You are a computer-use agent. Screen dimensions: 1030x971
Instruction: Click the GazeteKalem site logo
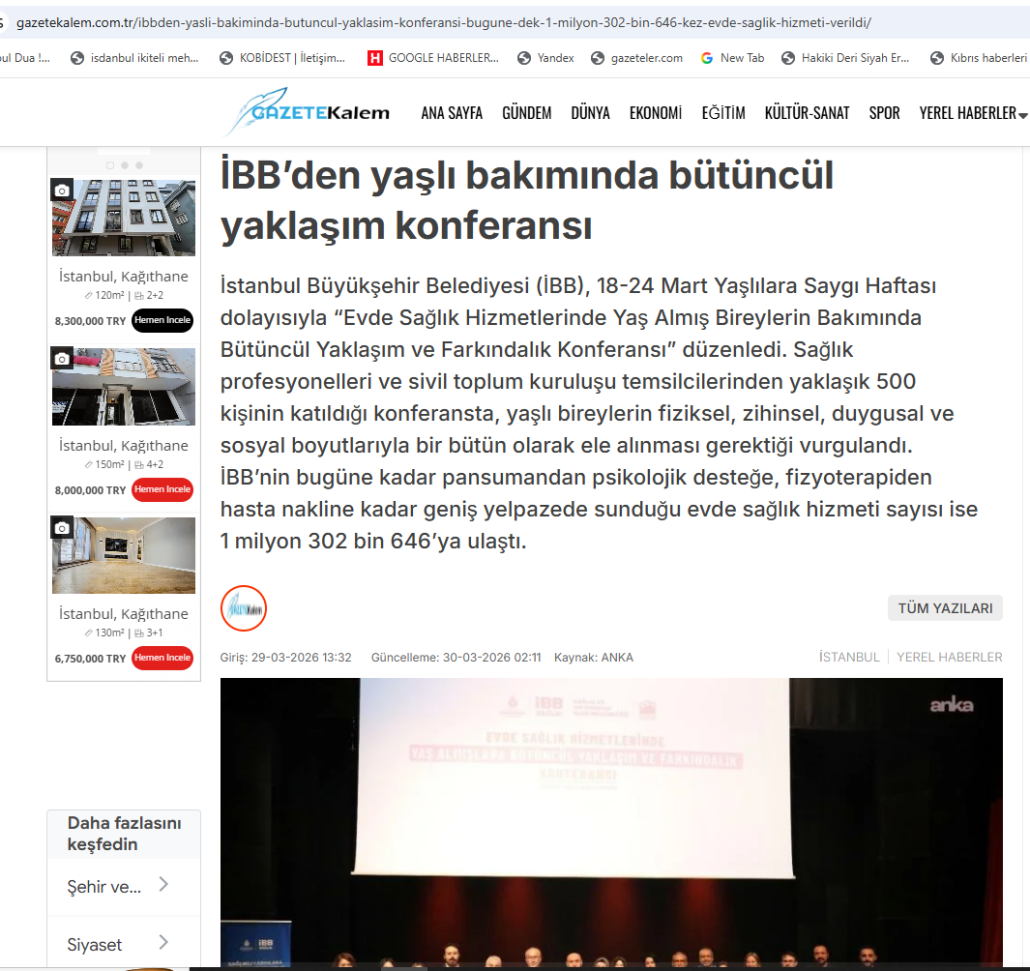[x=308, y=112]
